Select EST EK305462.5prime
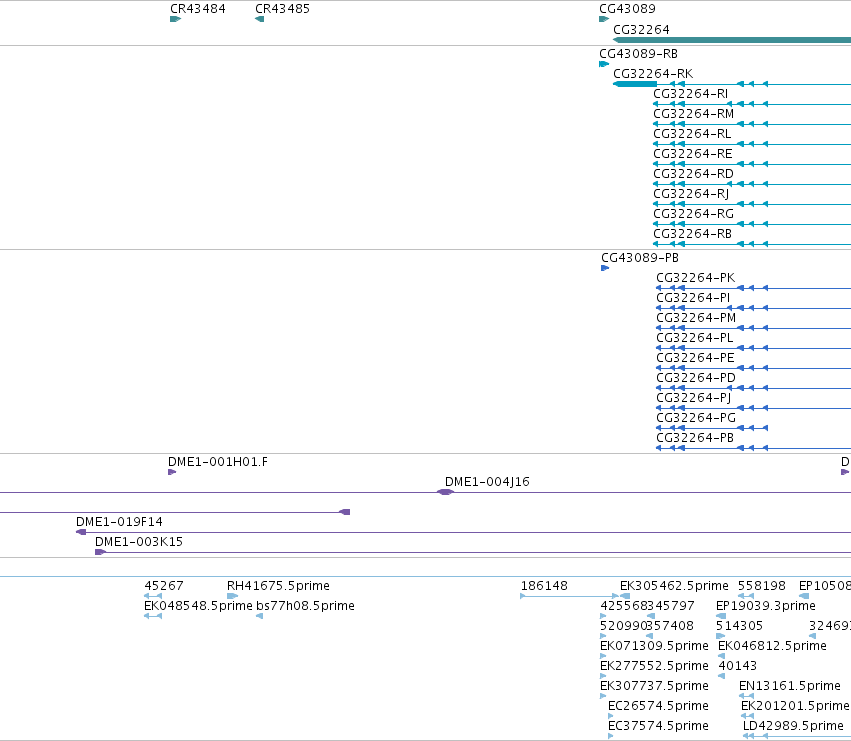Screen dimensions: 851x741 [625, 596]
